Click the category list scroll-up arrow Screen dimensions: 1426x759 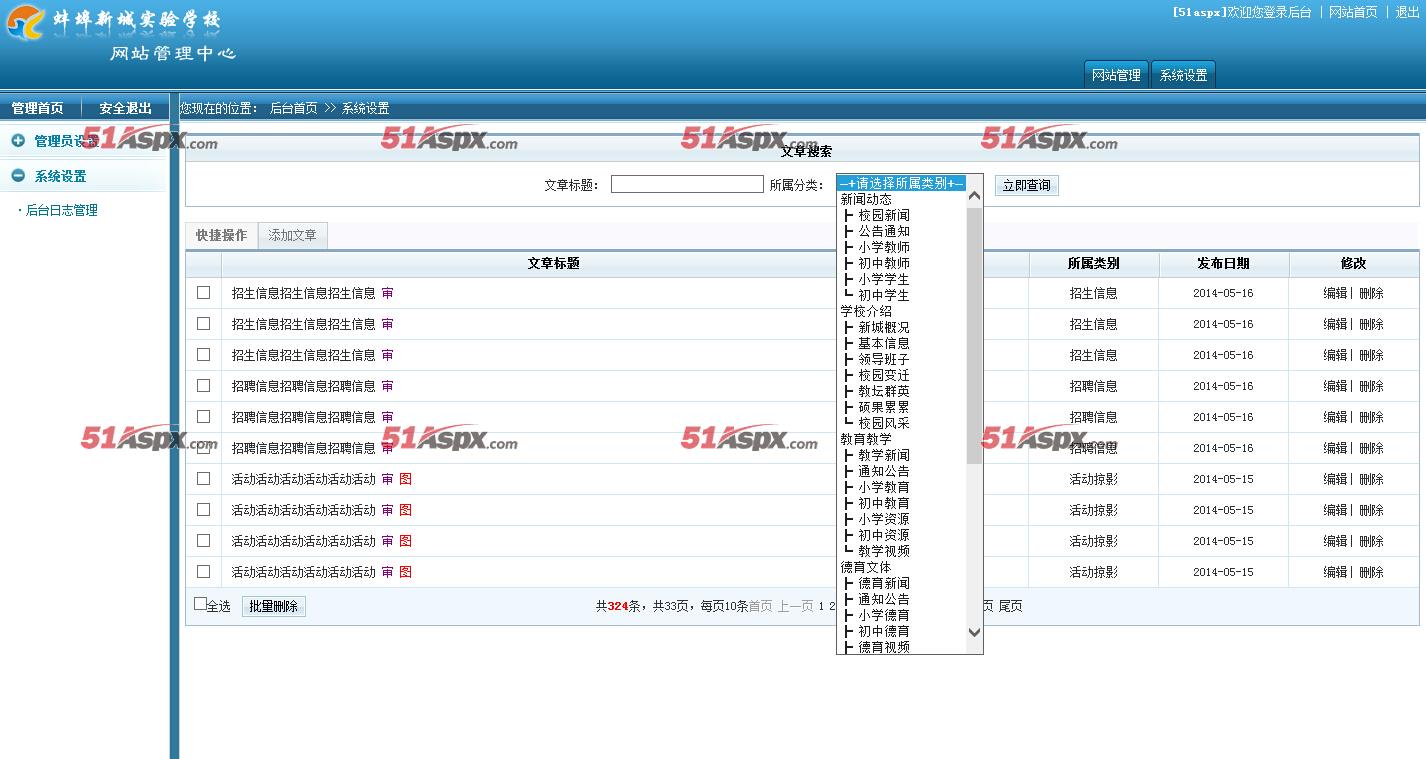975,197
